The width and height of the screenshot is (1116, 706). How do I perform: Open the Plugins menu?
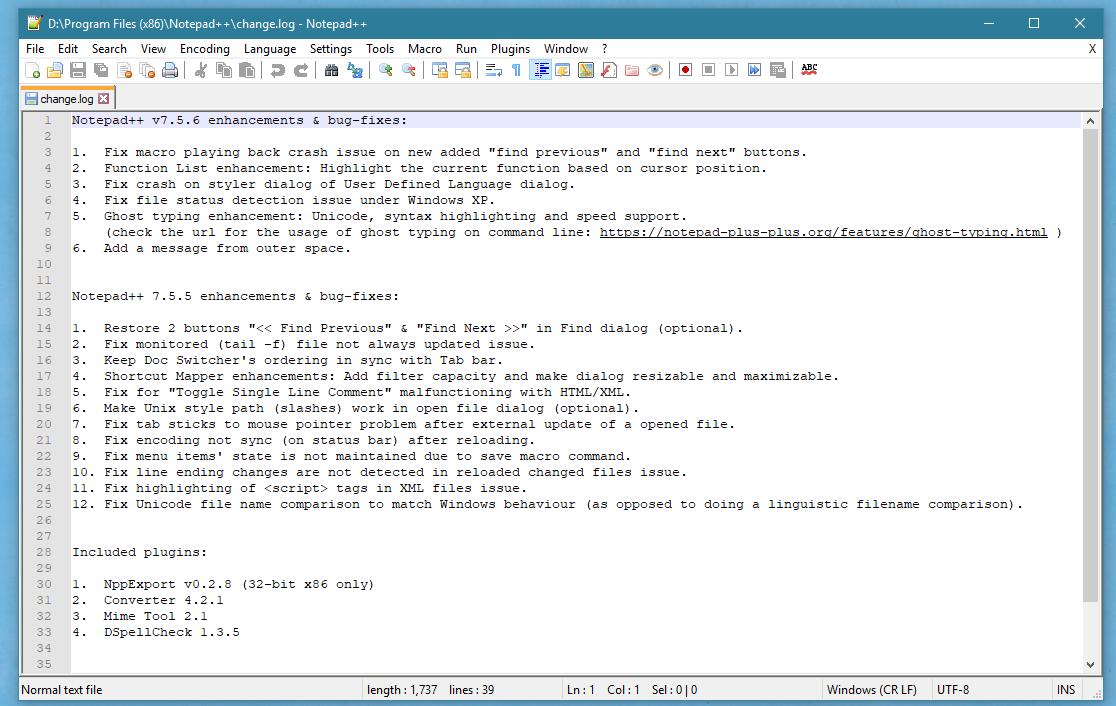pyautogui.click(x=510, y=48)
